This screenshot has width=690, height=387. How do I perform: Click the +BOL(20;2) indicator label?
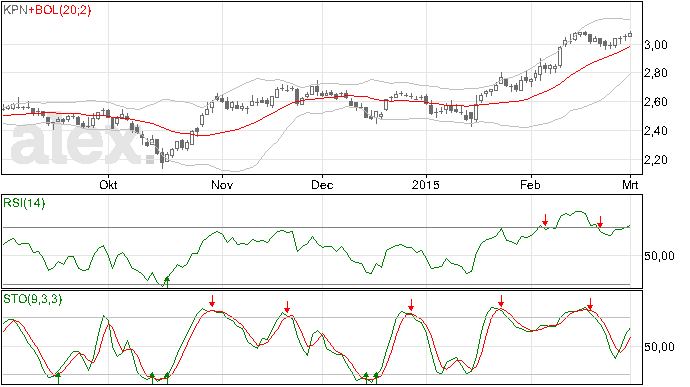pyautogui.click(x=60, y=10)
